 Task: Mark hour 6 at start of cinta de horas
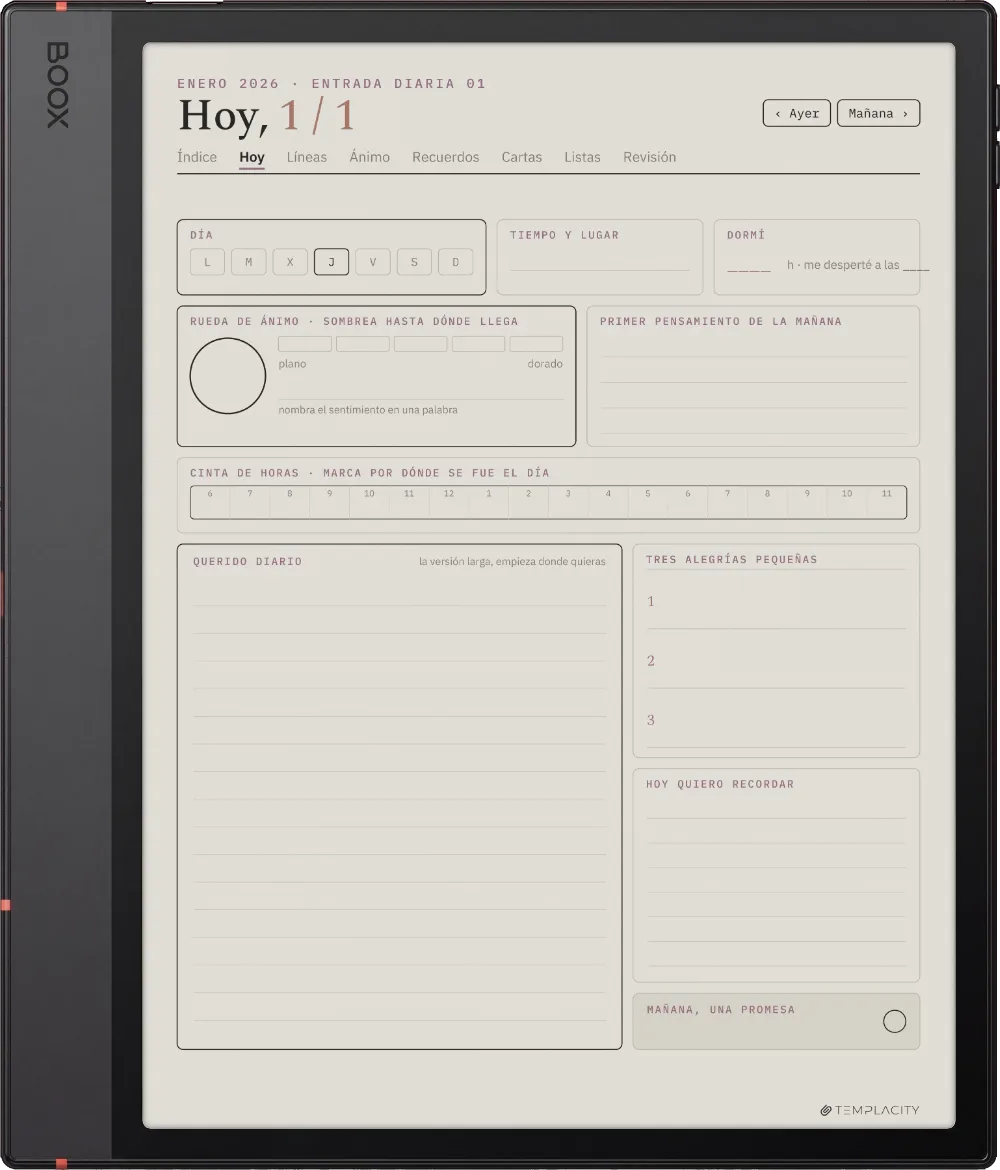coord(210,502)
